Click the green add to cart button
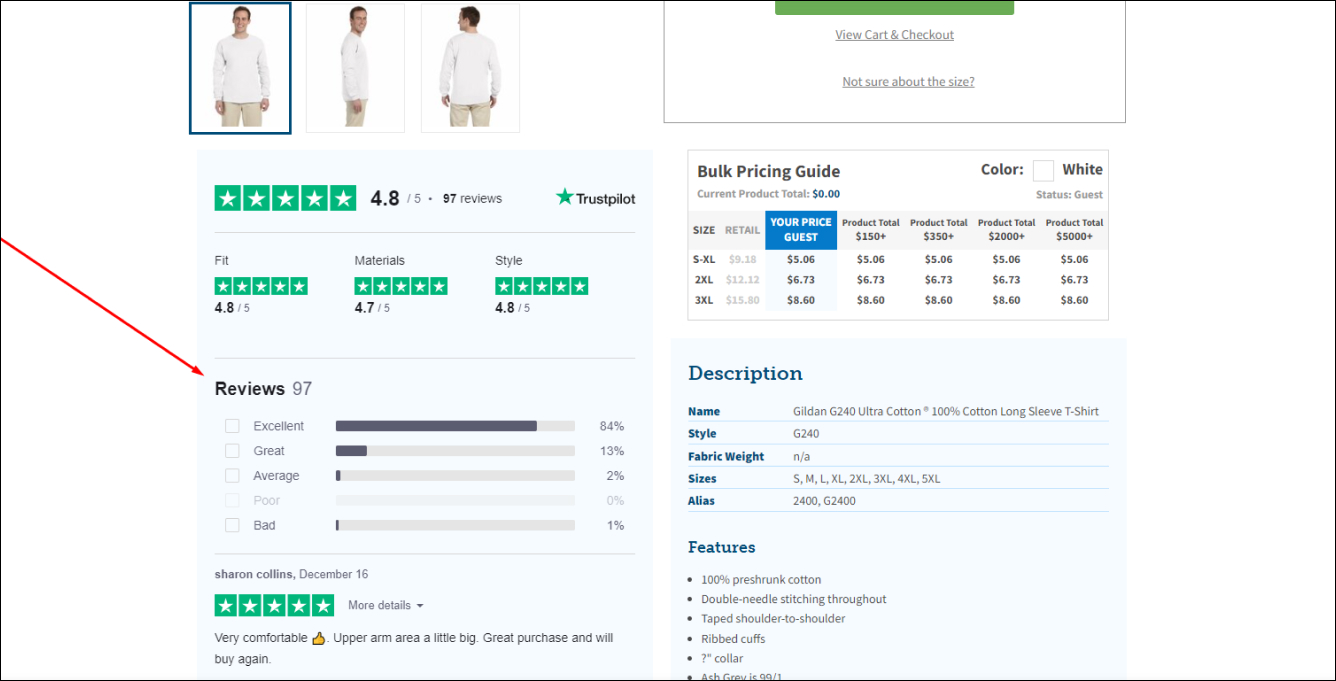 tap(895, 7)
